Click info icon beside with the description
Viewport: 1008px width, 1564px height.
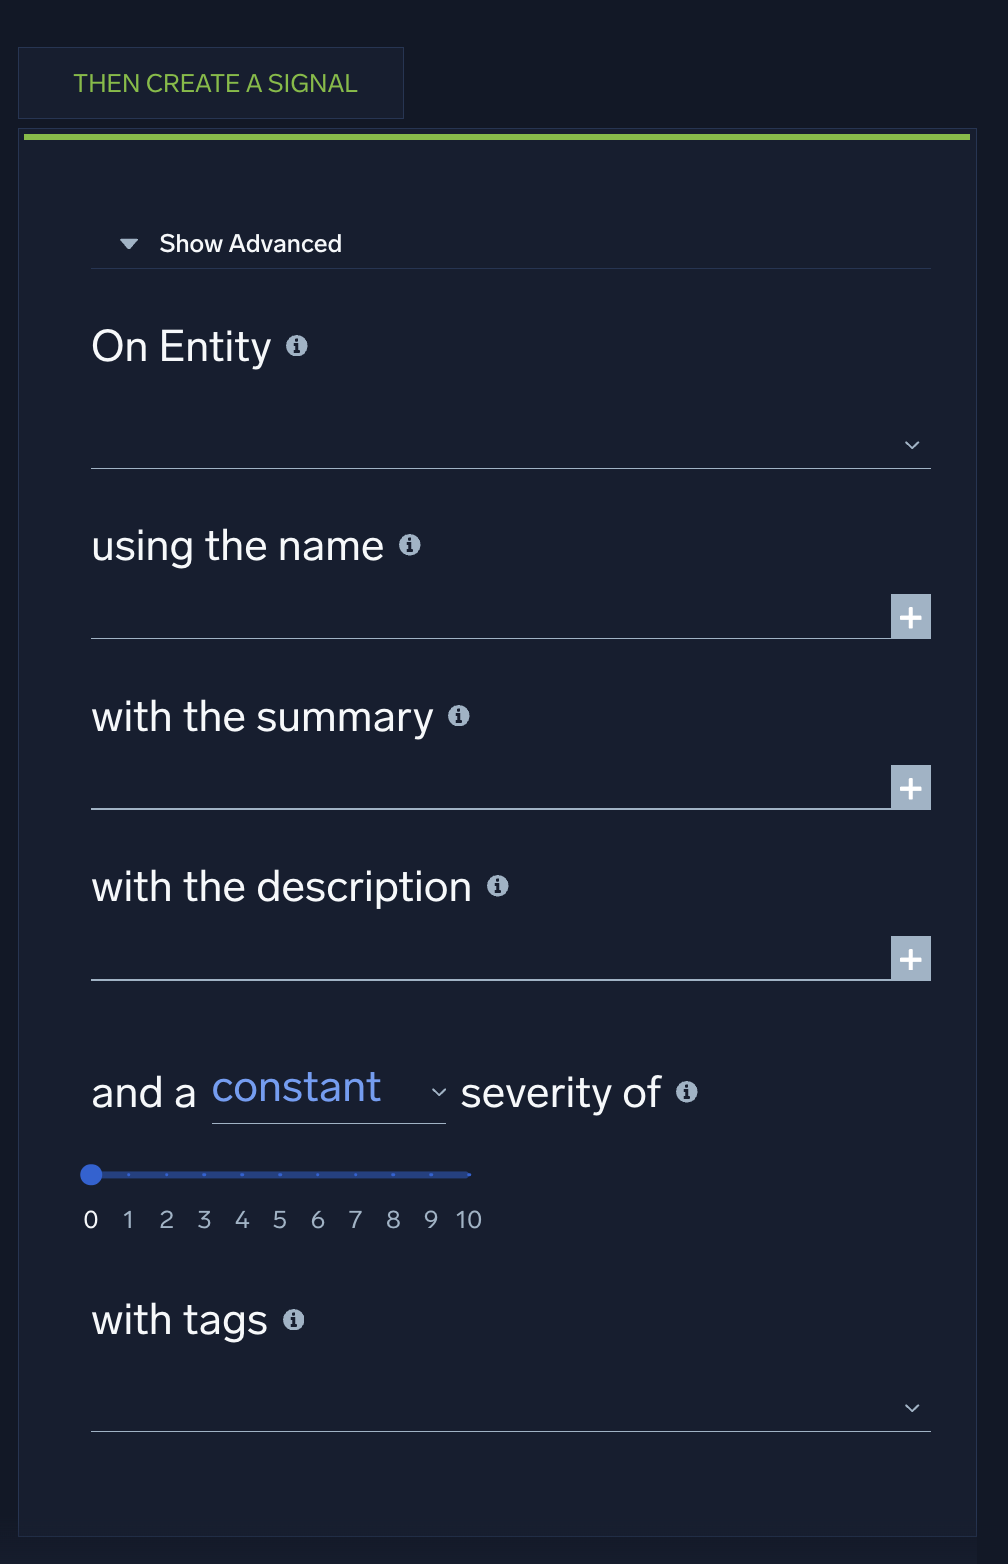click(x=497, y=886)
